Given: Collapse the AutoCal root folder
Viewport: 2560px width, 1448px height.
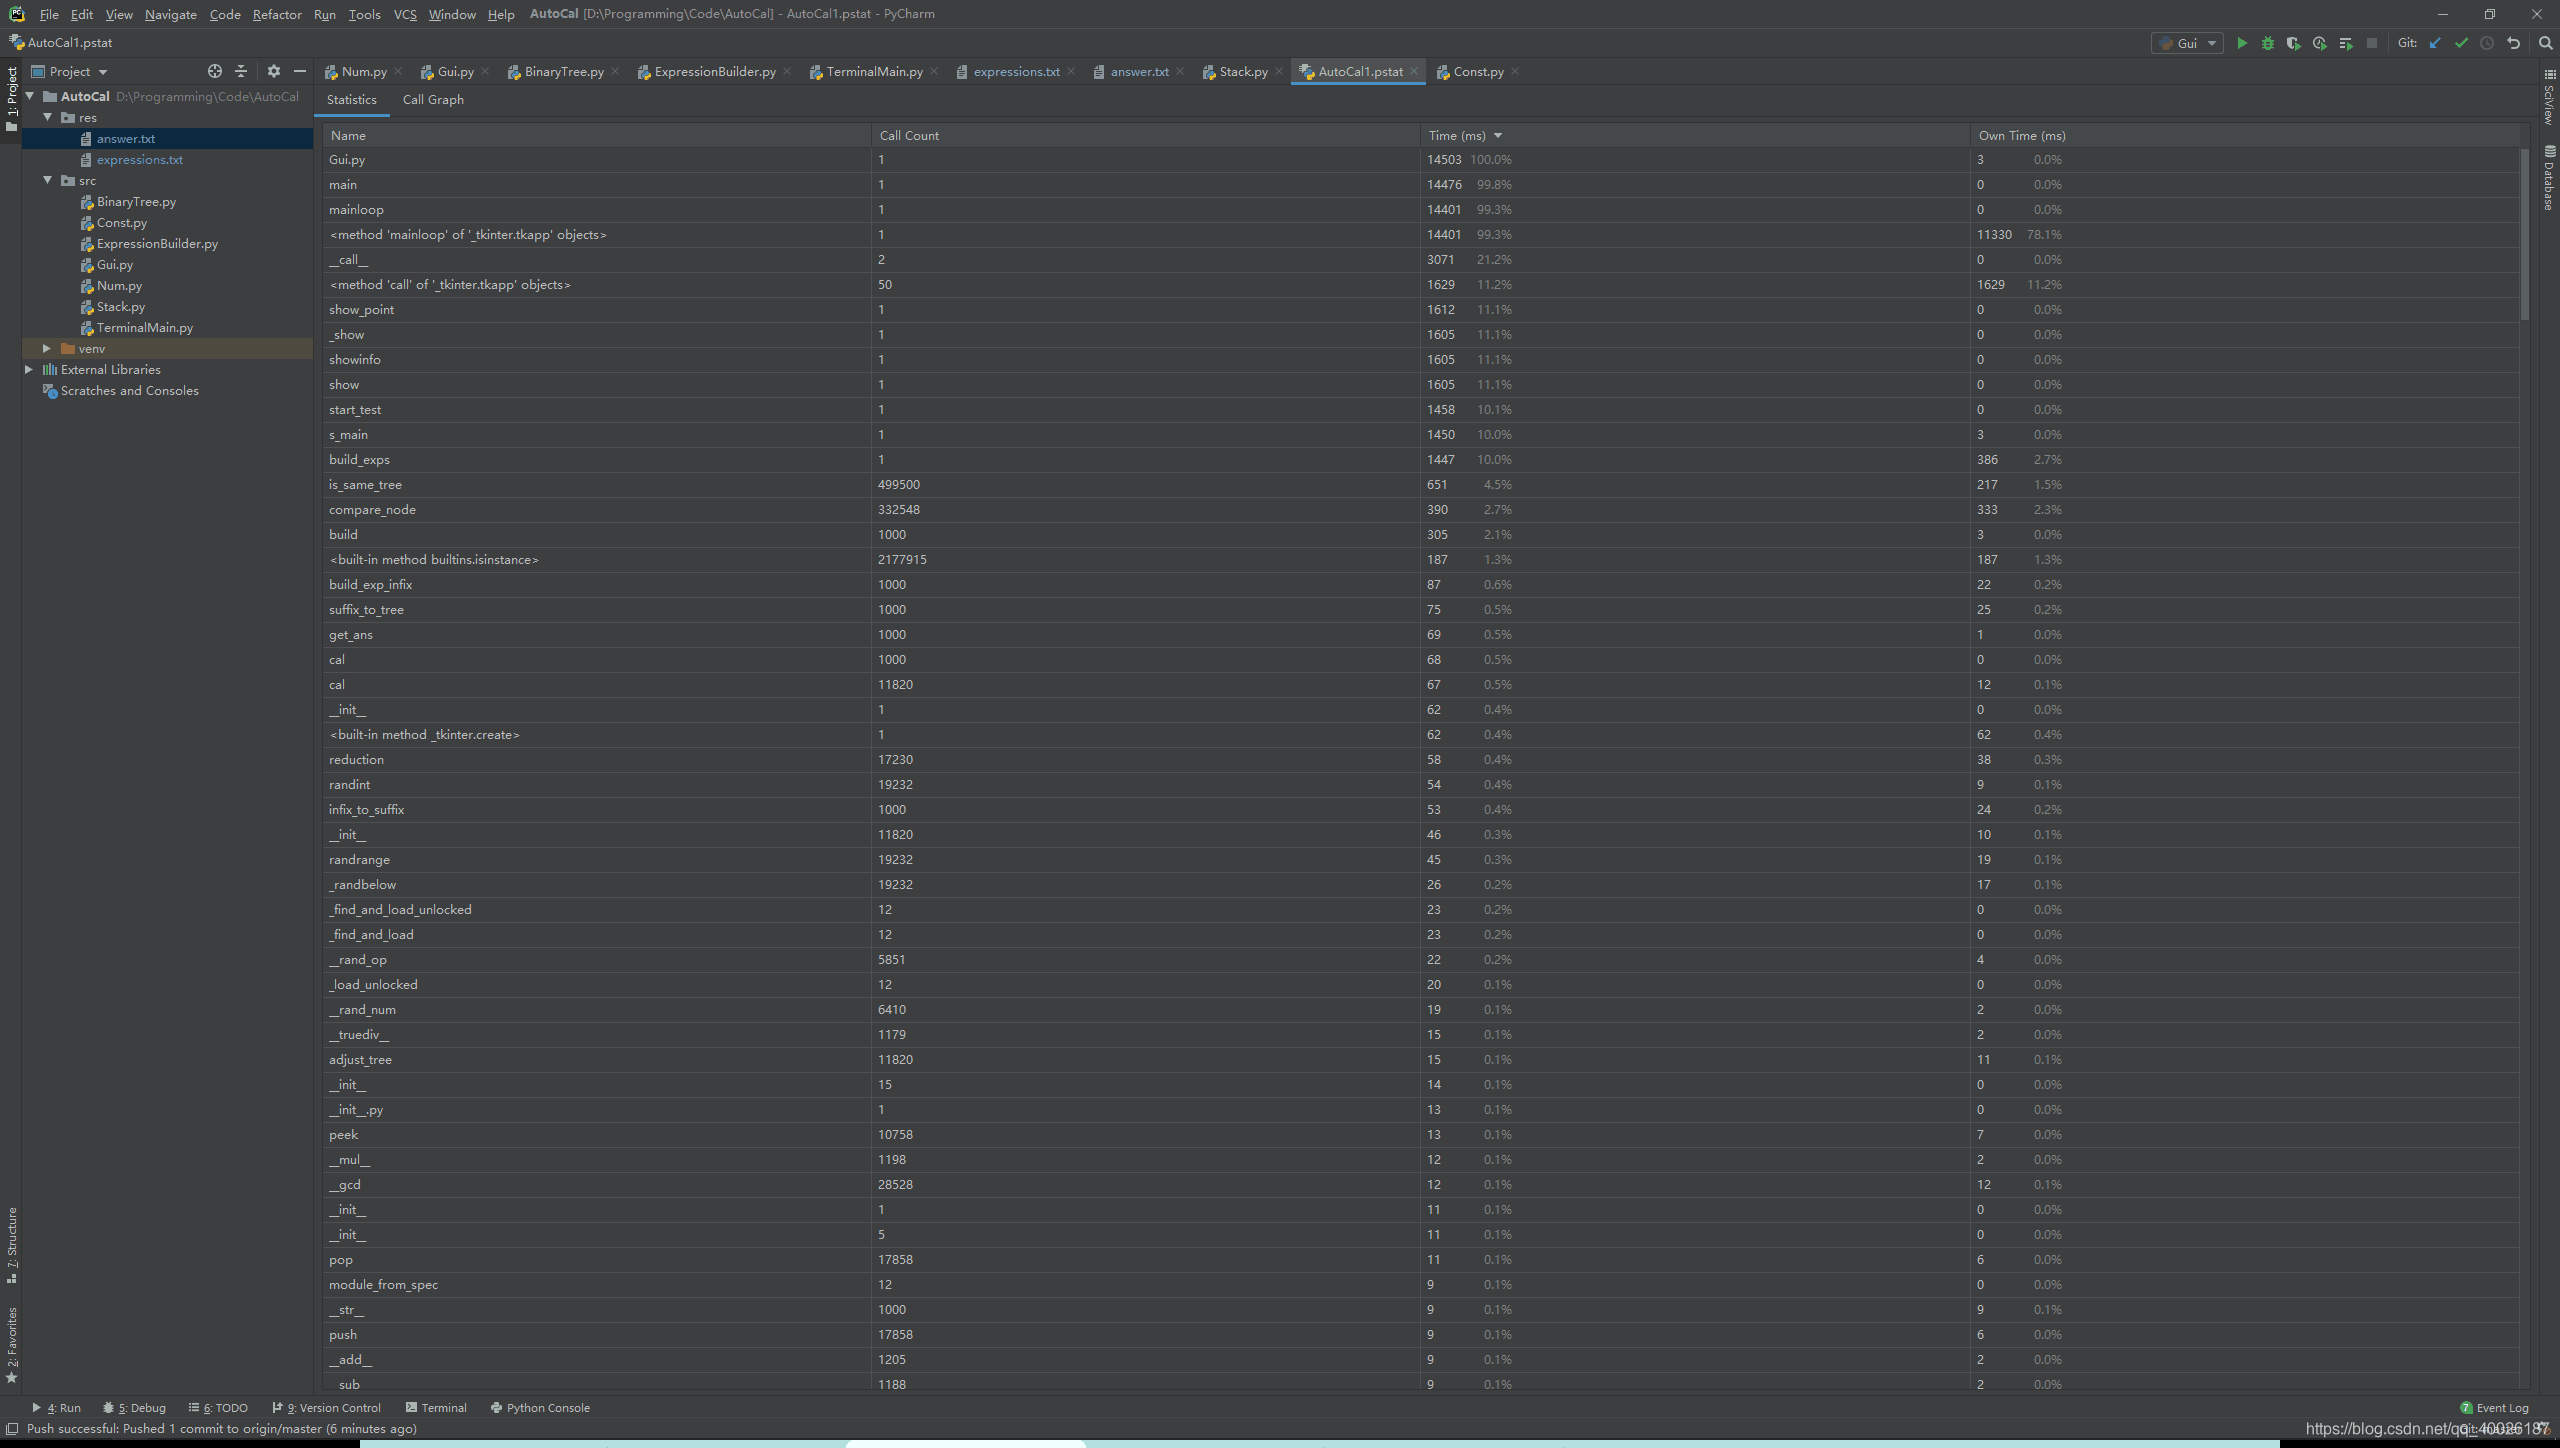Looking at the screenshot, I should coord(30,96).
